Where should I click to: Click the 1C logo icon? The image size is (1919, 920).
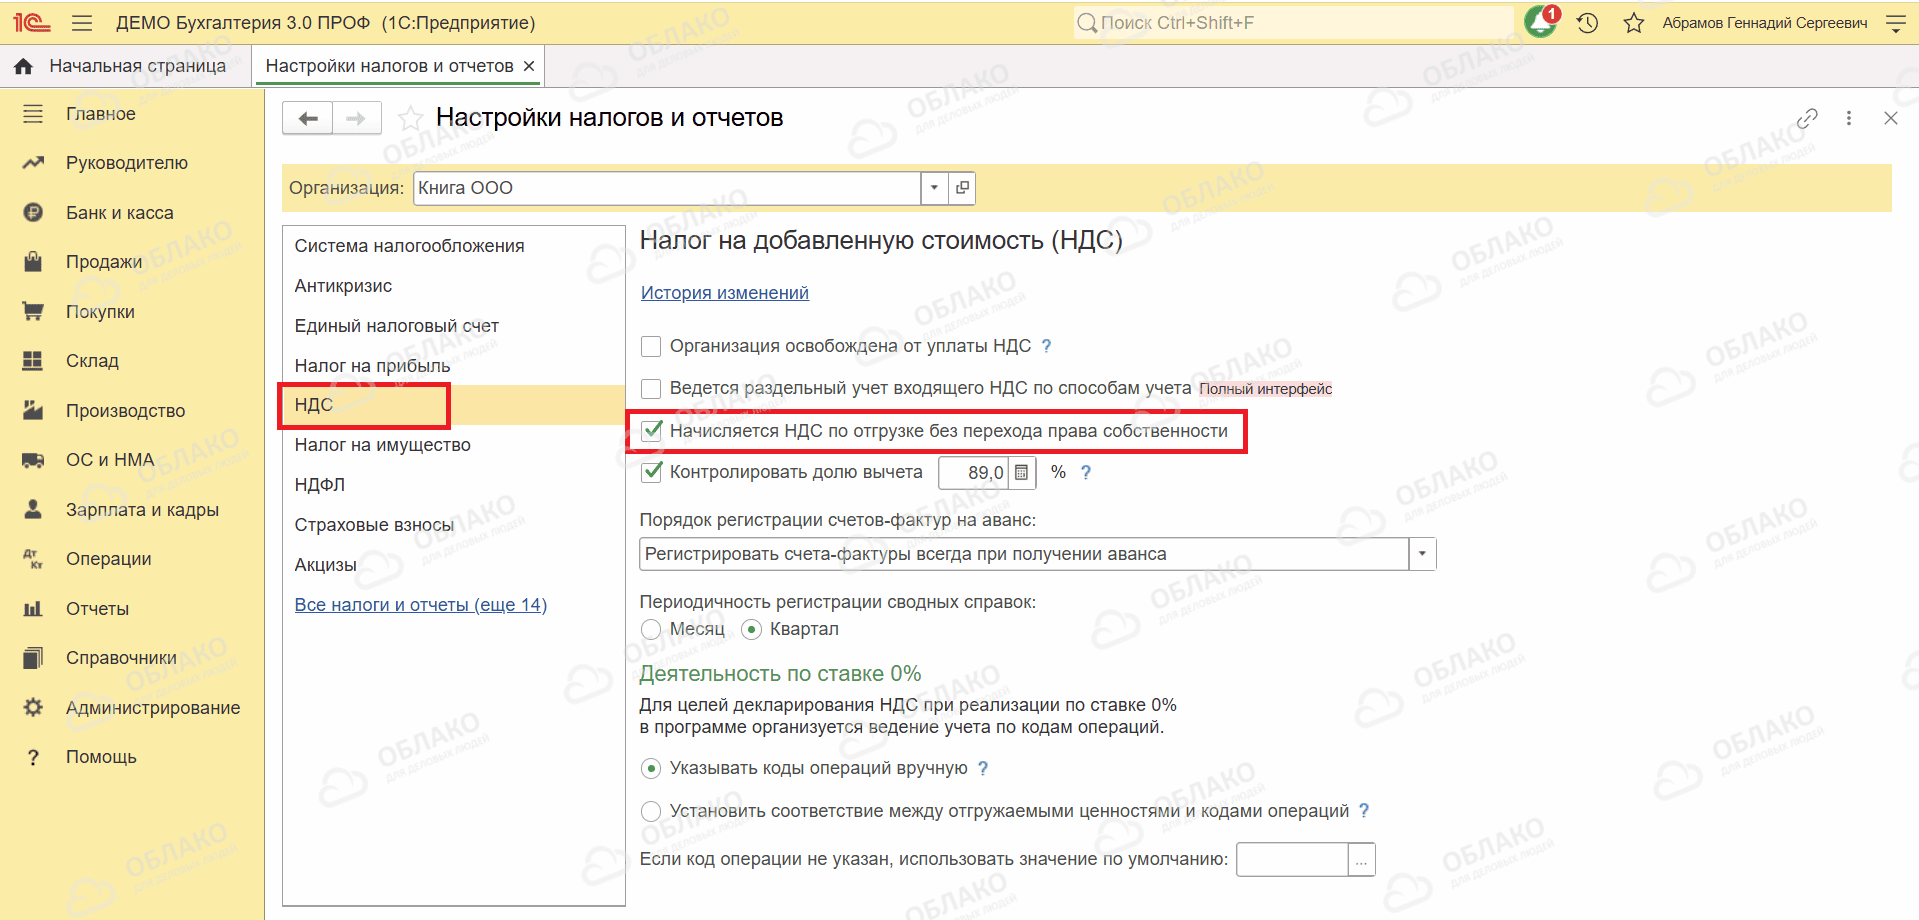pos(32,22)
